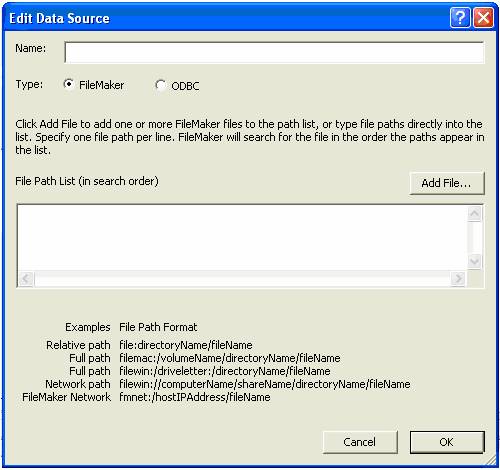This screenshot has width=500, height=470.
Task: Click the Name: label
Action: pos(31,48)
